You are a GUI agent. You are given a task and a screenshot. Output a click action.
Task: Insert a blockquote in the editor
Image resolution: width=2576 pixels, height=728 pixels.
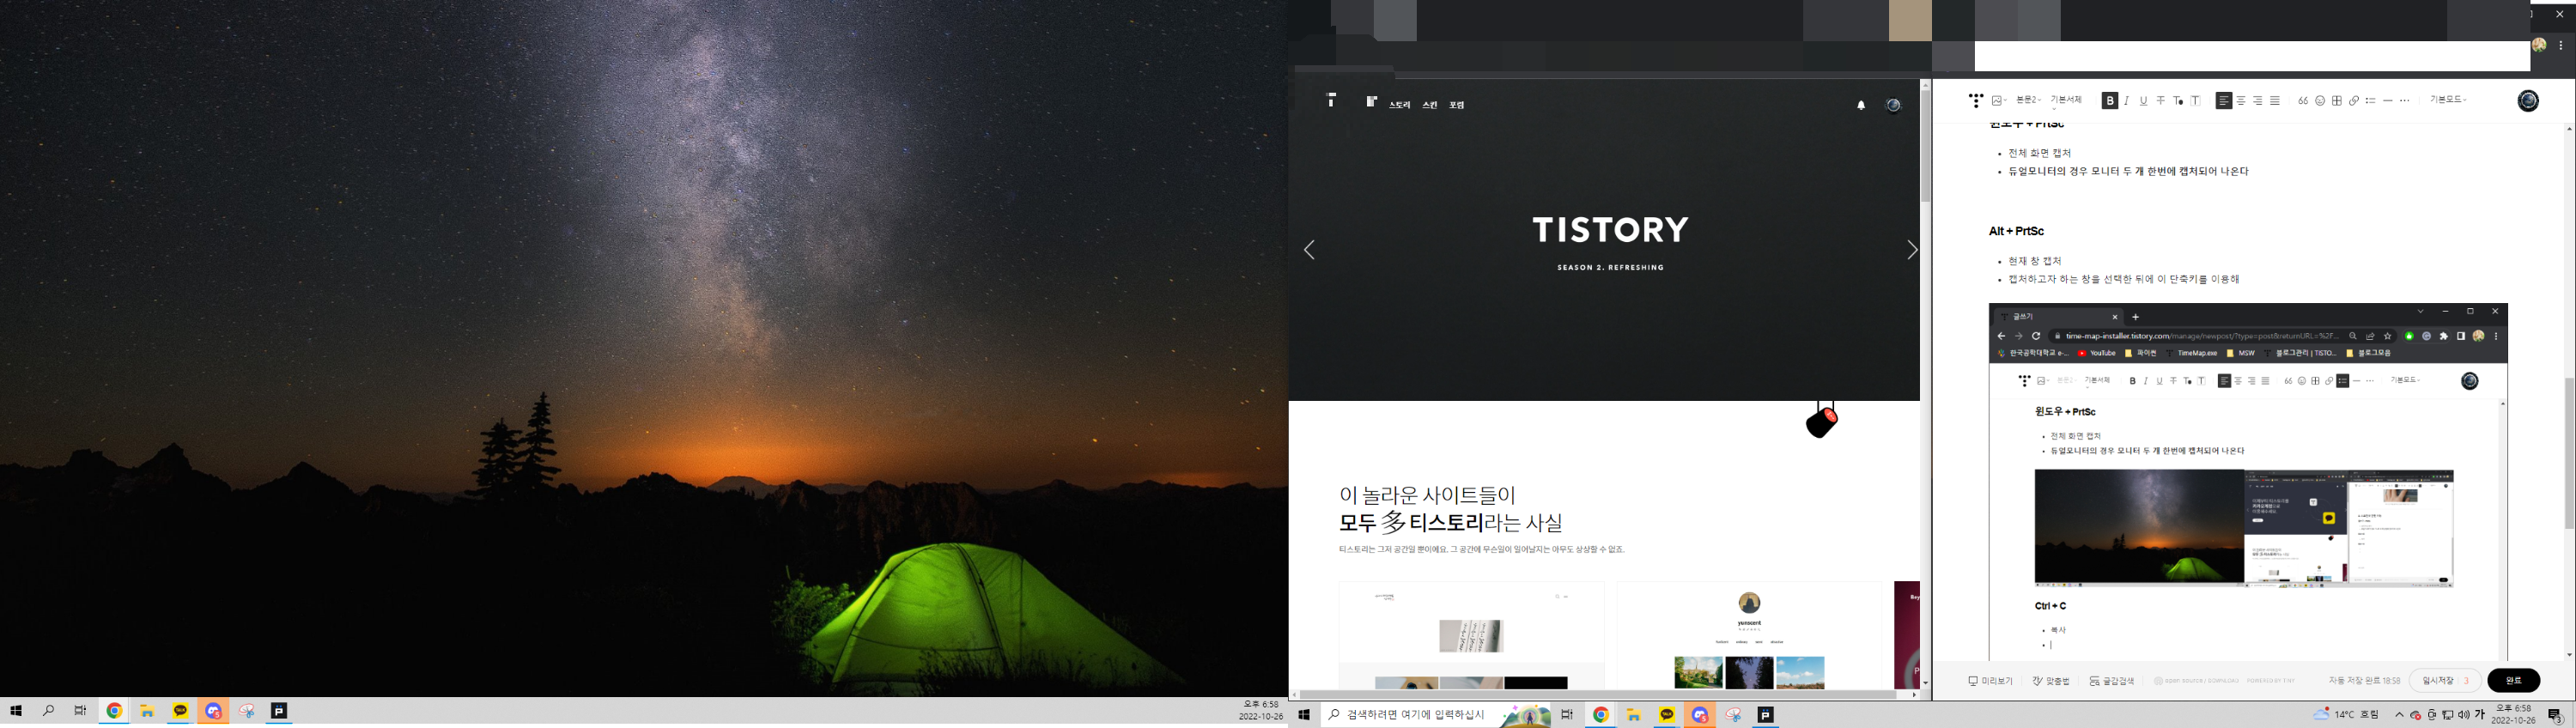pyautogui.click(x=2303, y=100)
